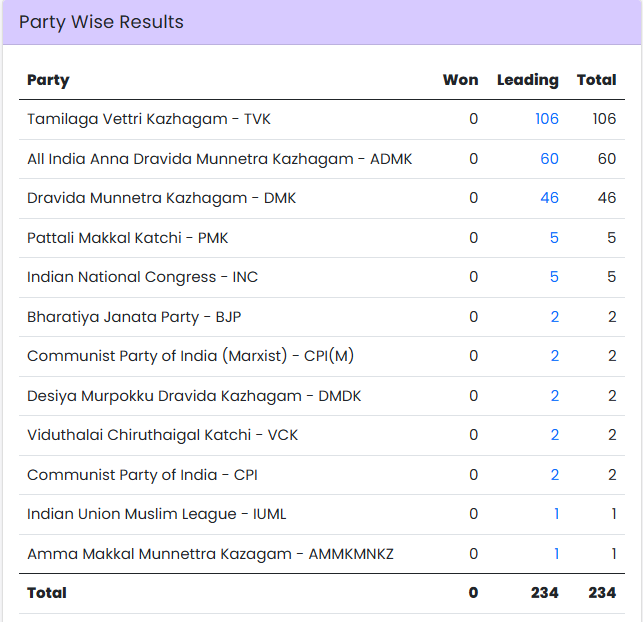Open DMDK leading count 2 link
This screenshot has width=643, height=622.
click(554, 396)
